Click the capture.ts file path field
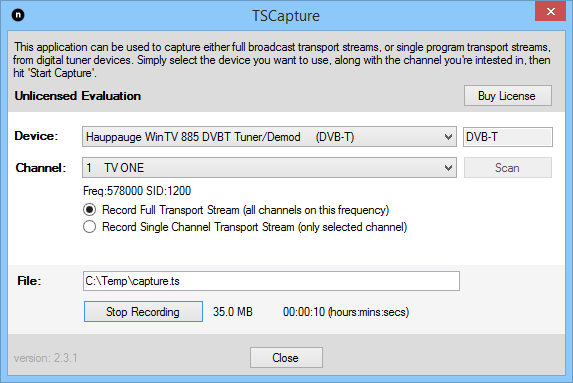Screen dimensions: 573x383 [271, 281]
